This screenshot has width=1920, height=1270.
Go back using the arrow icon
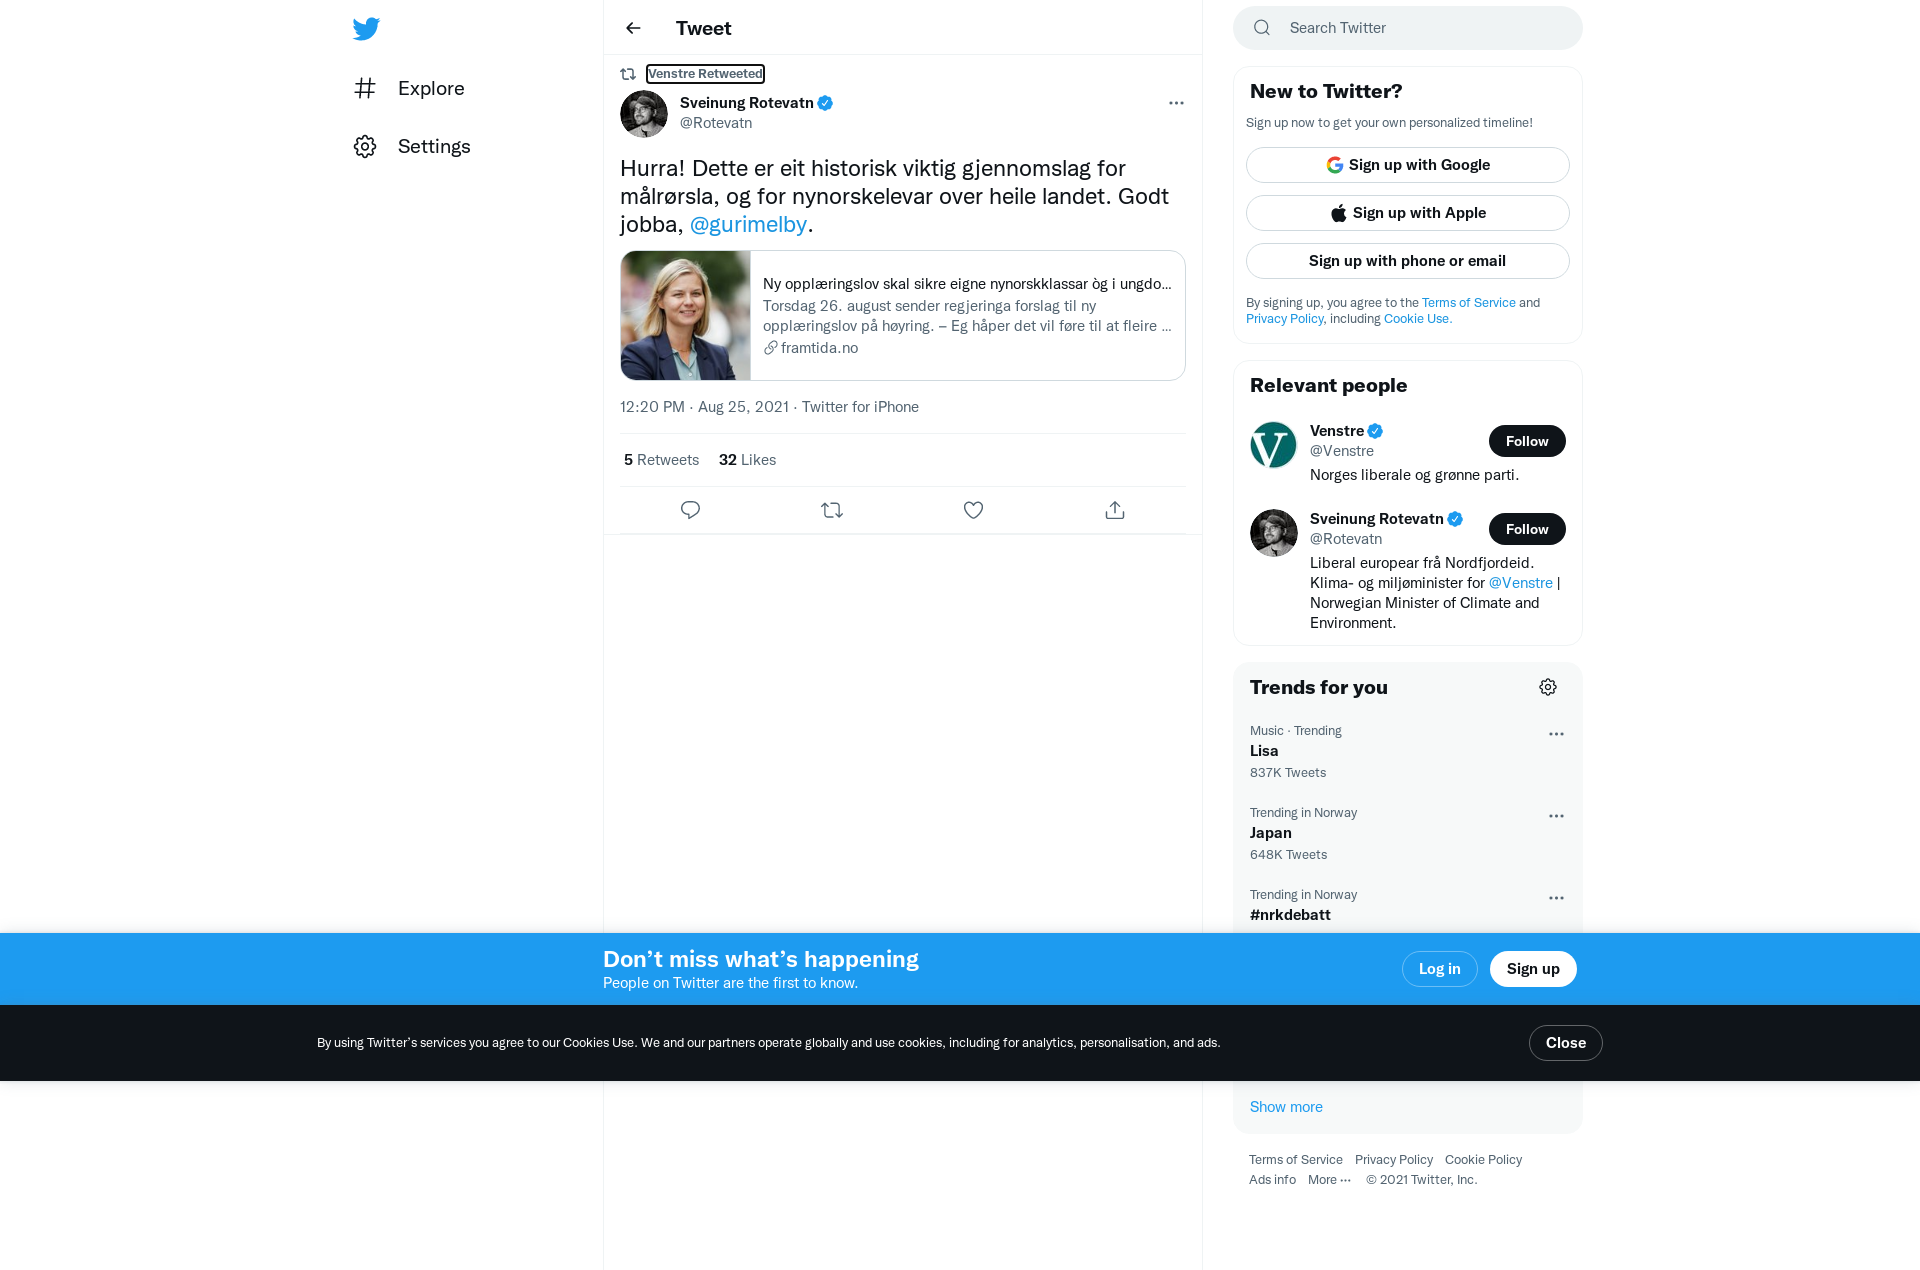[633, 28]
